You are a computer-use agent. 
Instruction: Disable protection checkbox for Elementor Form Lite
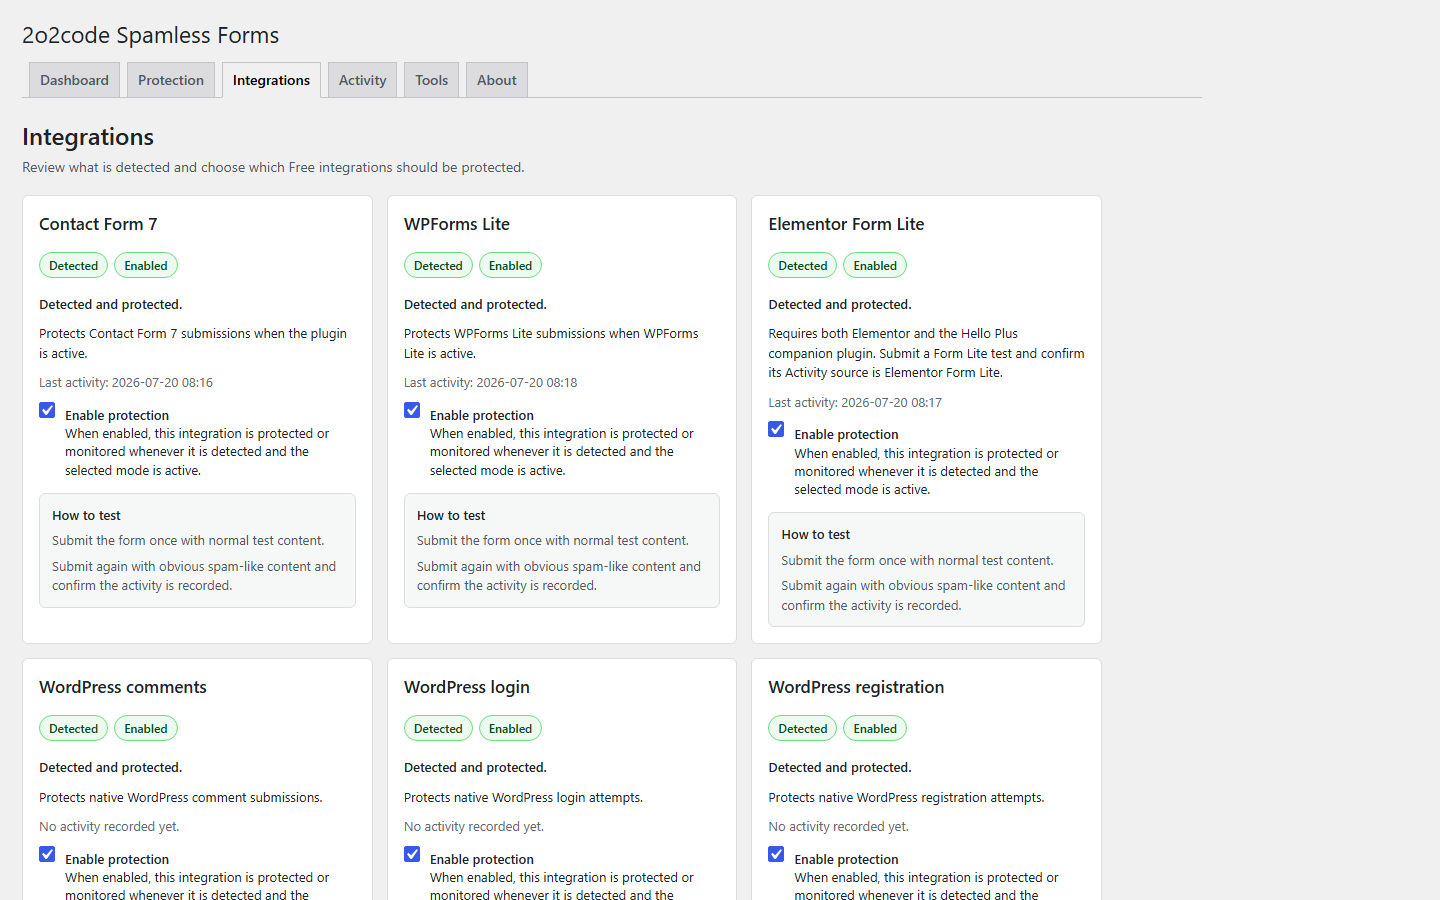776,429
